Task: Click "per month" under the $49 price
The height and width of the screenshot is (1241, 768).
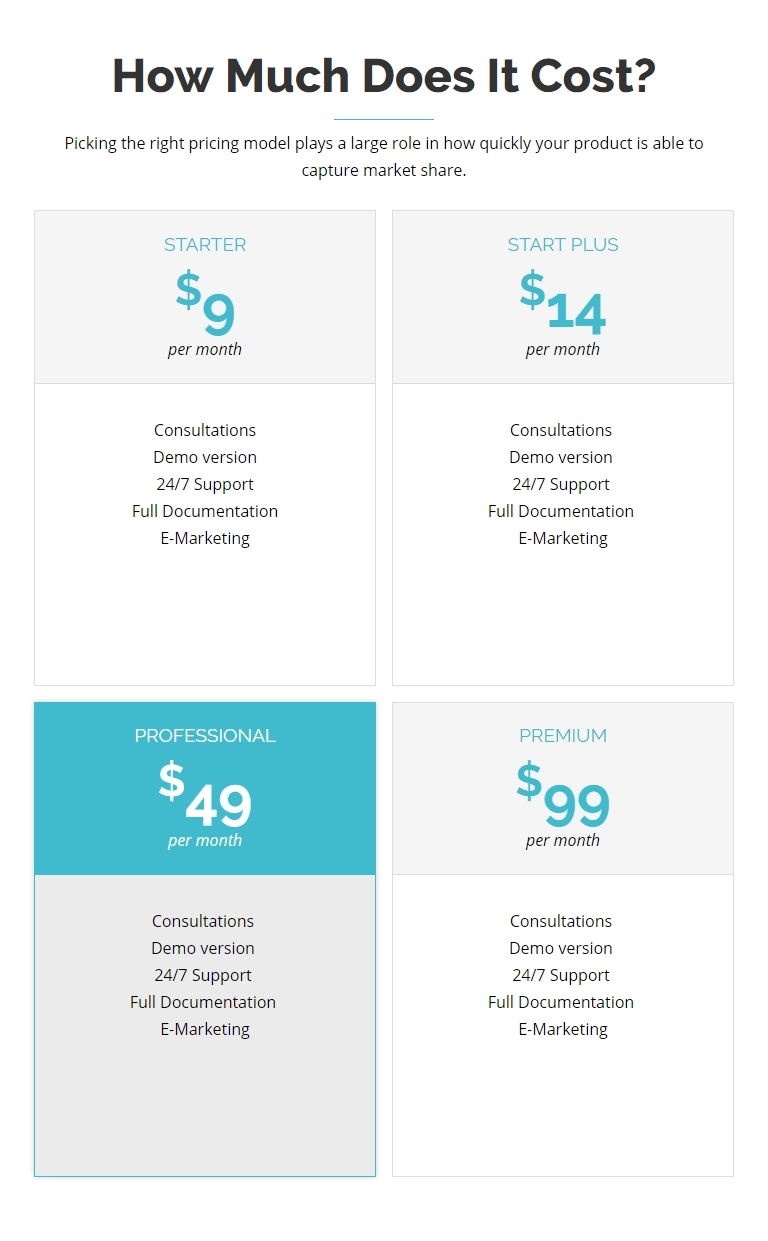Action: pyautogui.click(x=205, y=841)
